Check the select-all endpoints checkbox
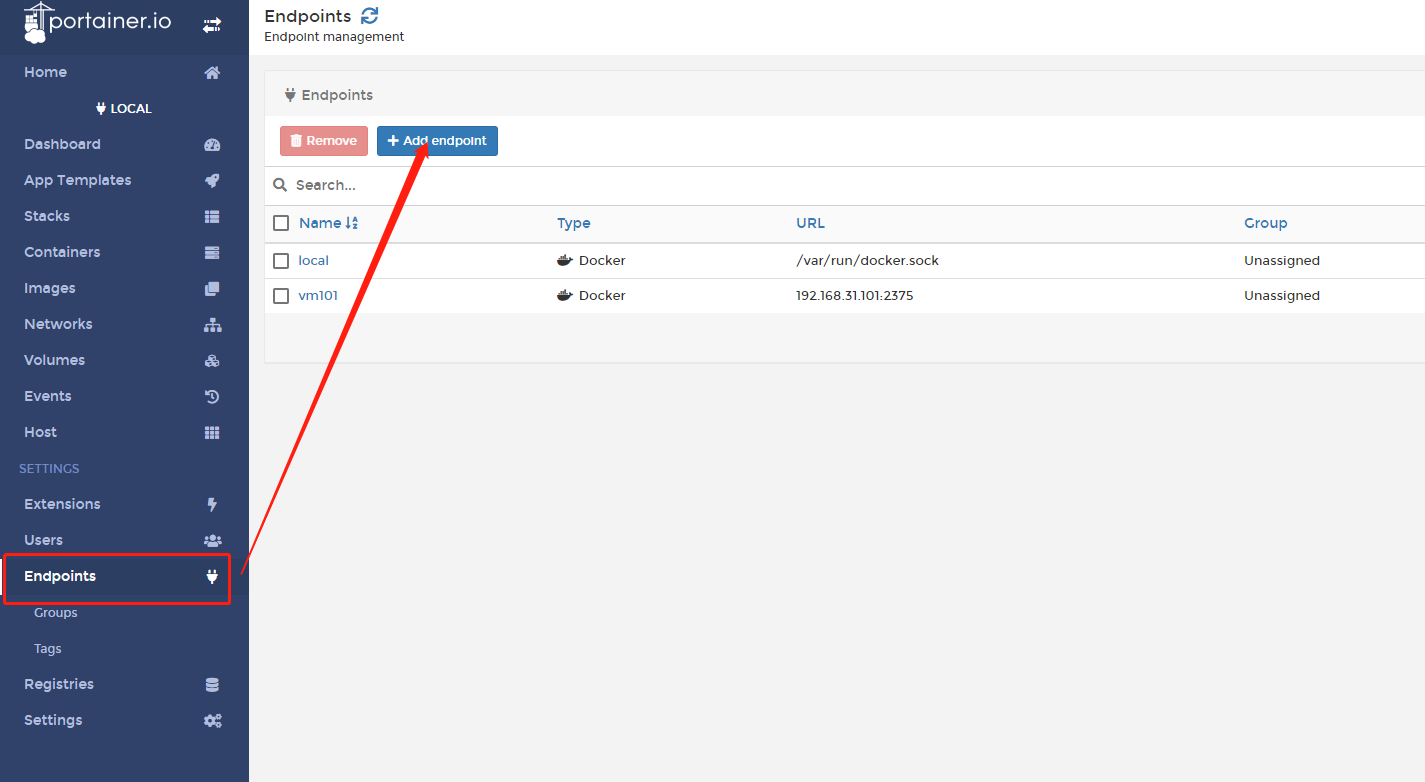 coord(281,223)
